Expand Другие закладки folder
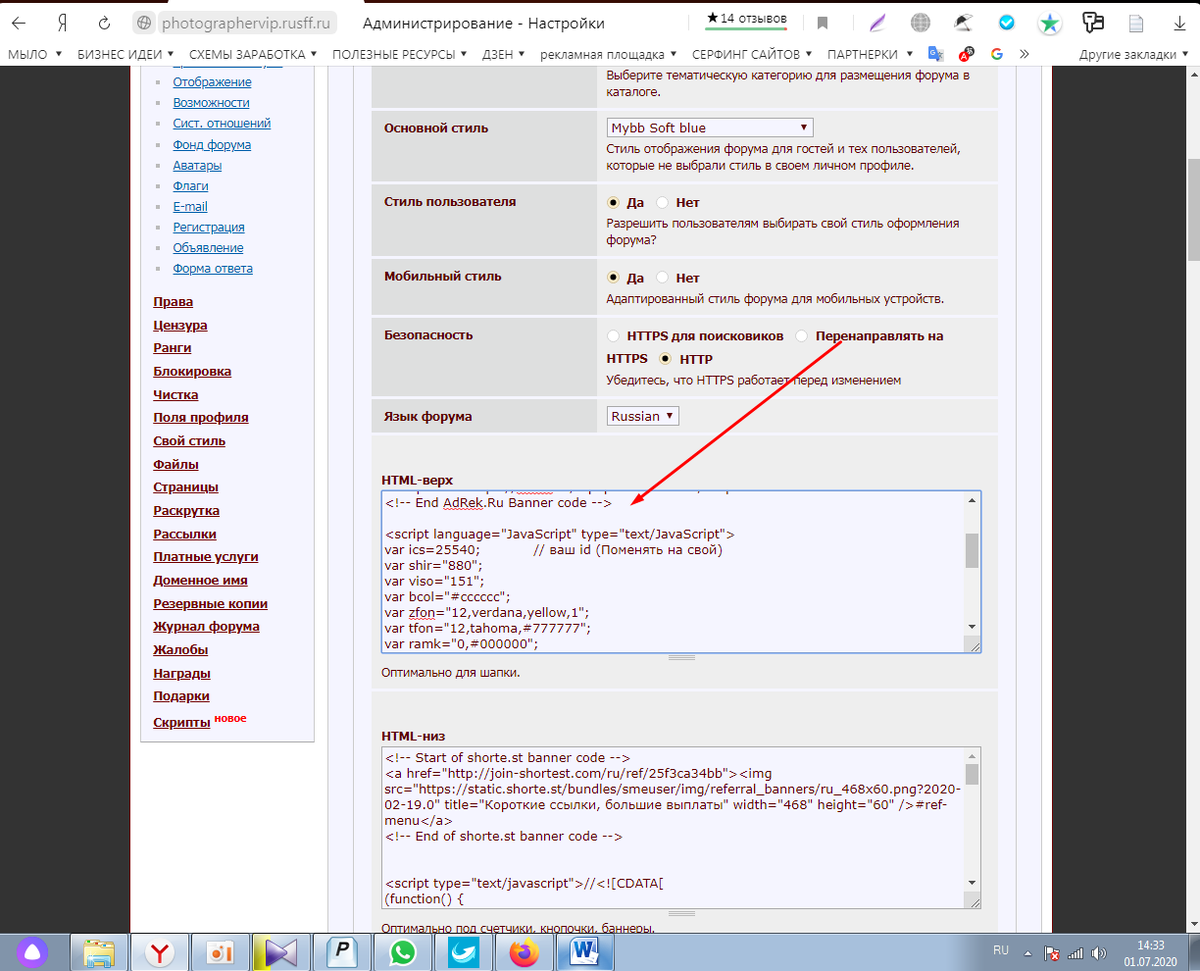Viewport: 1200px width, 971px height. [1134, 54]
